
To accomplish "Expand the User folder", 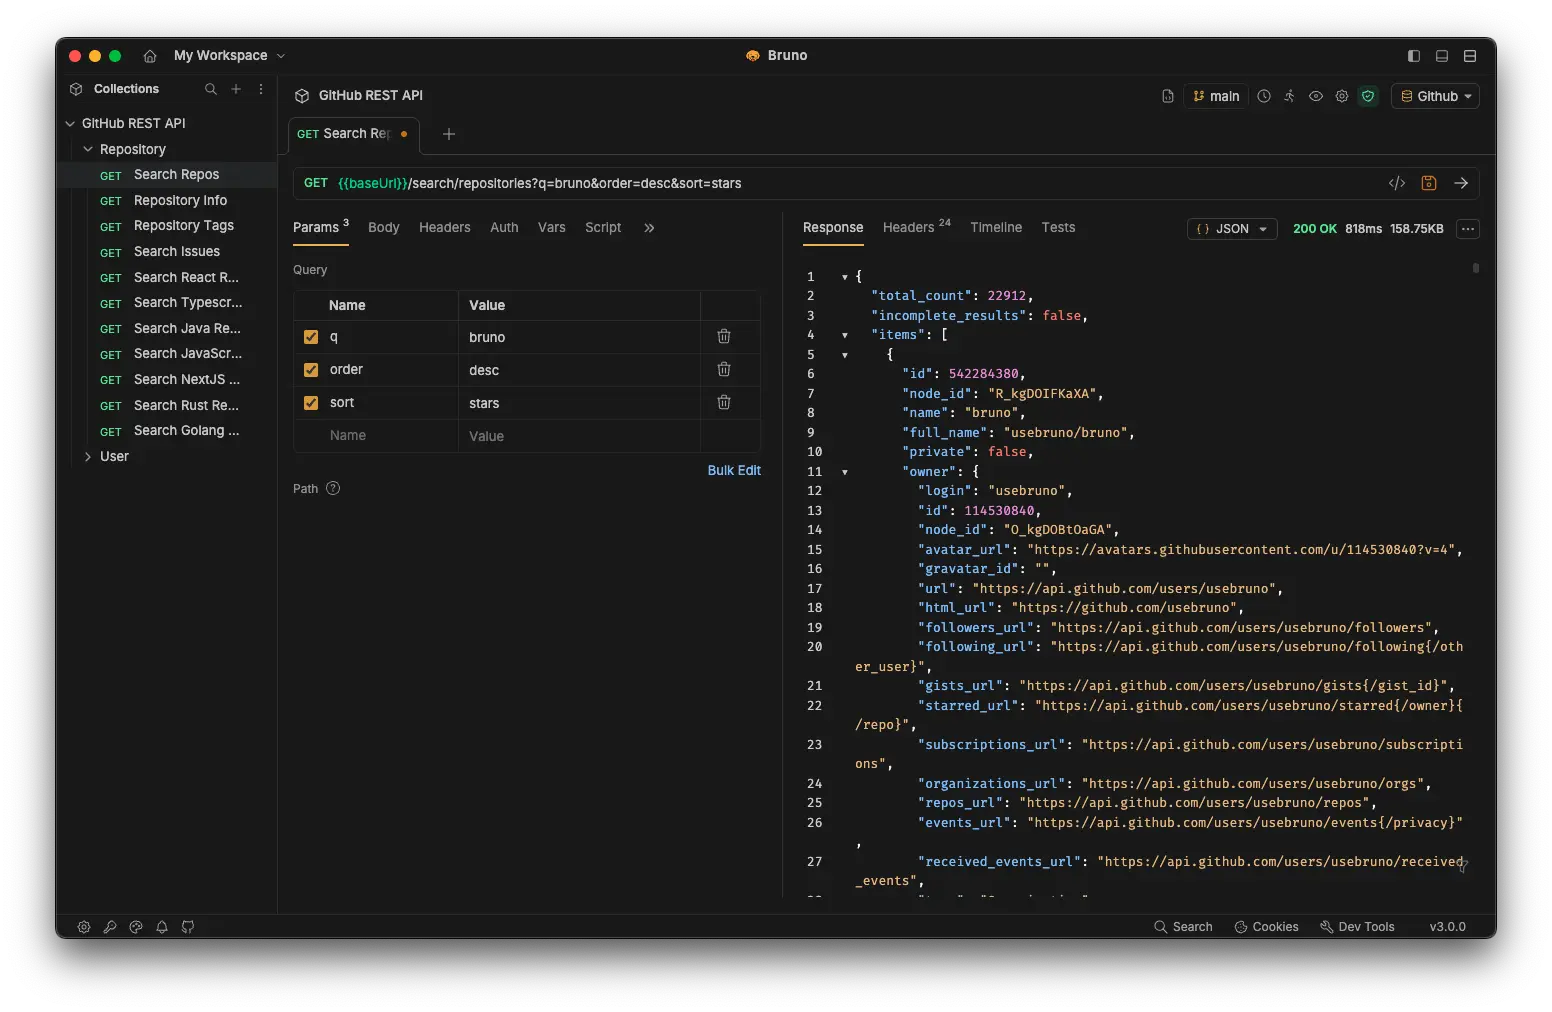I will pyautogui.click(x=89, y=457).
